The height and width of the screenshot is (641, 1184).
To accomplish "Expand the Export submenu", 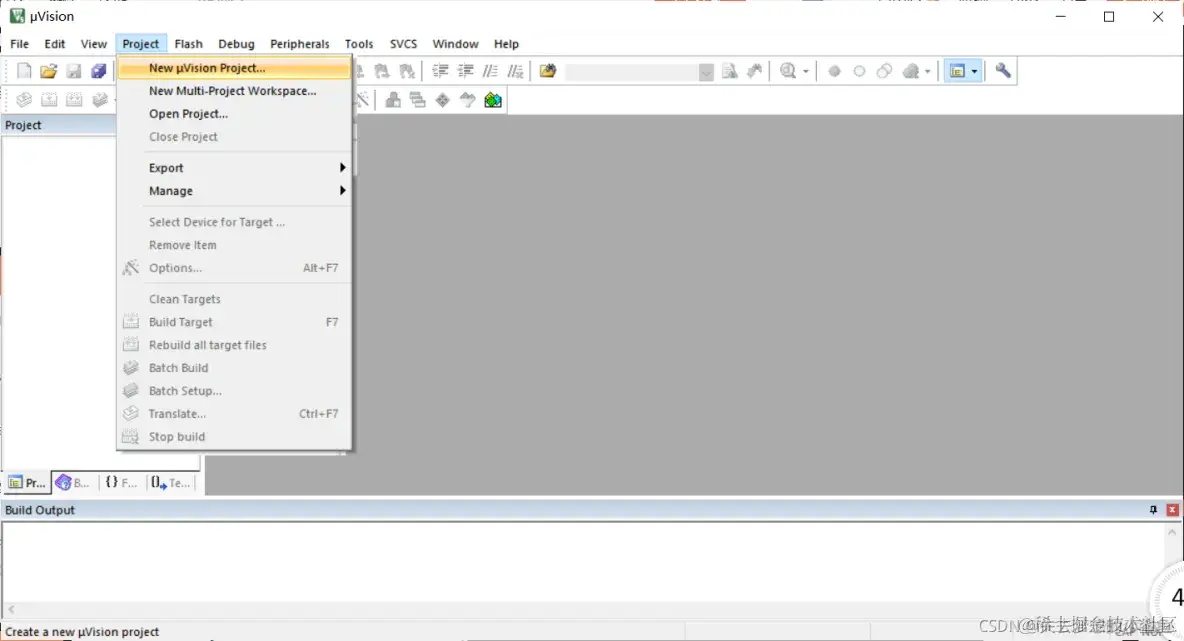I will (x=235, y=168).
